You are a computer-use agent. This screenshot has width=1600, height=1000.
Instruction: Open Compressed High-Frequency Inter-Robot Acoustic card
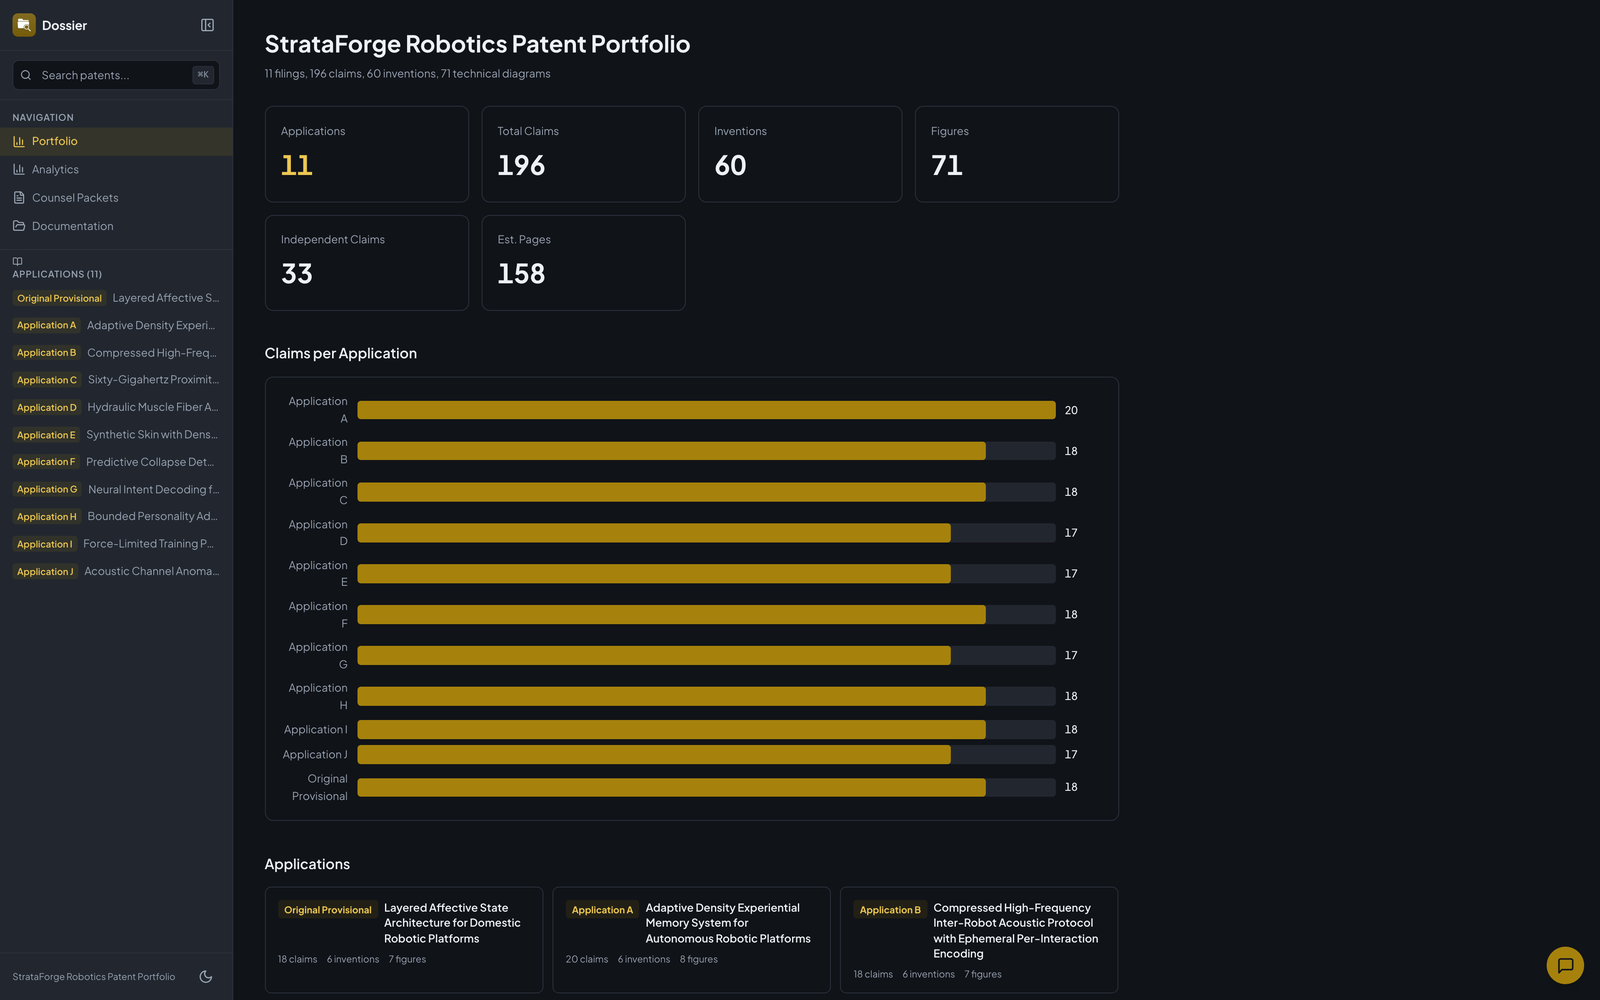[979, 940]
